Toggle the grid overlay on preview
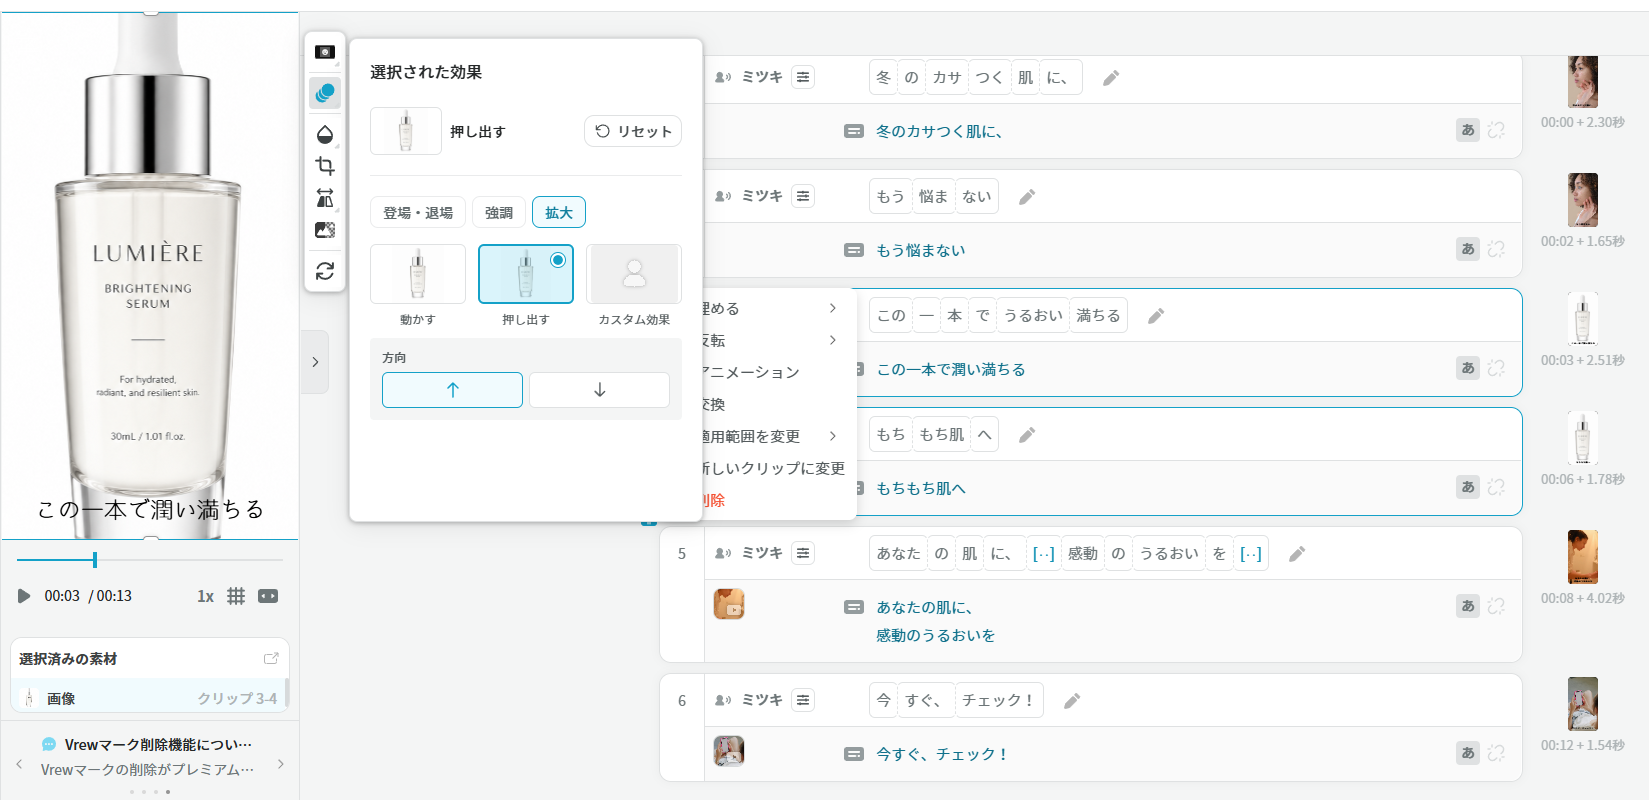 [x=236, y=596]
